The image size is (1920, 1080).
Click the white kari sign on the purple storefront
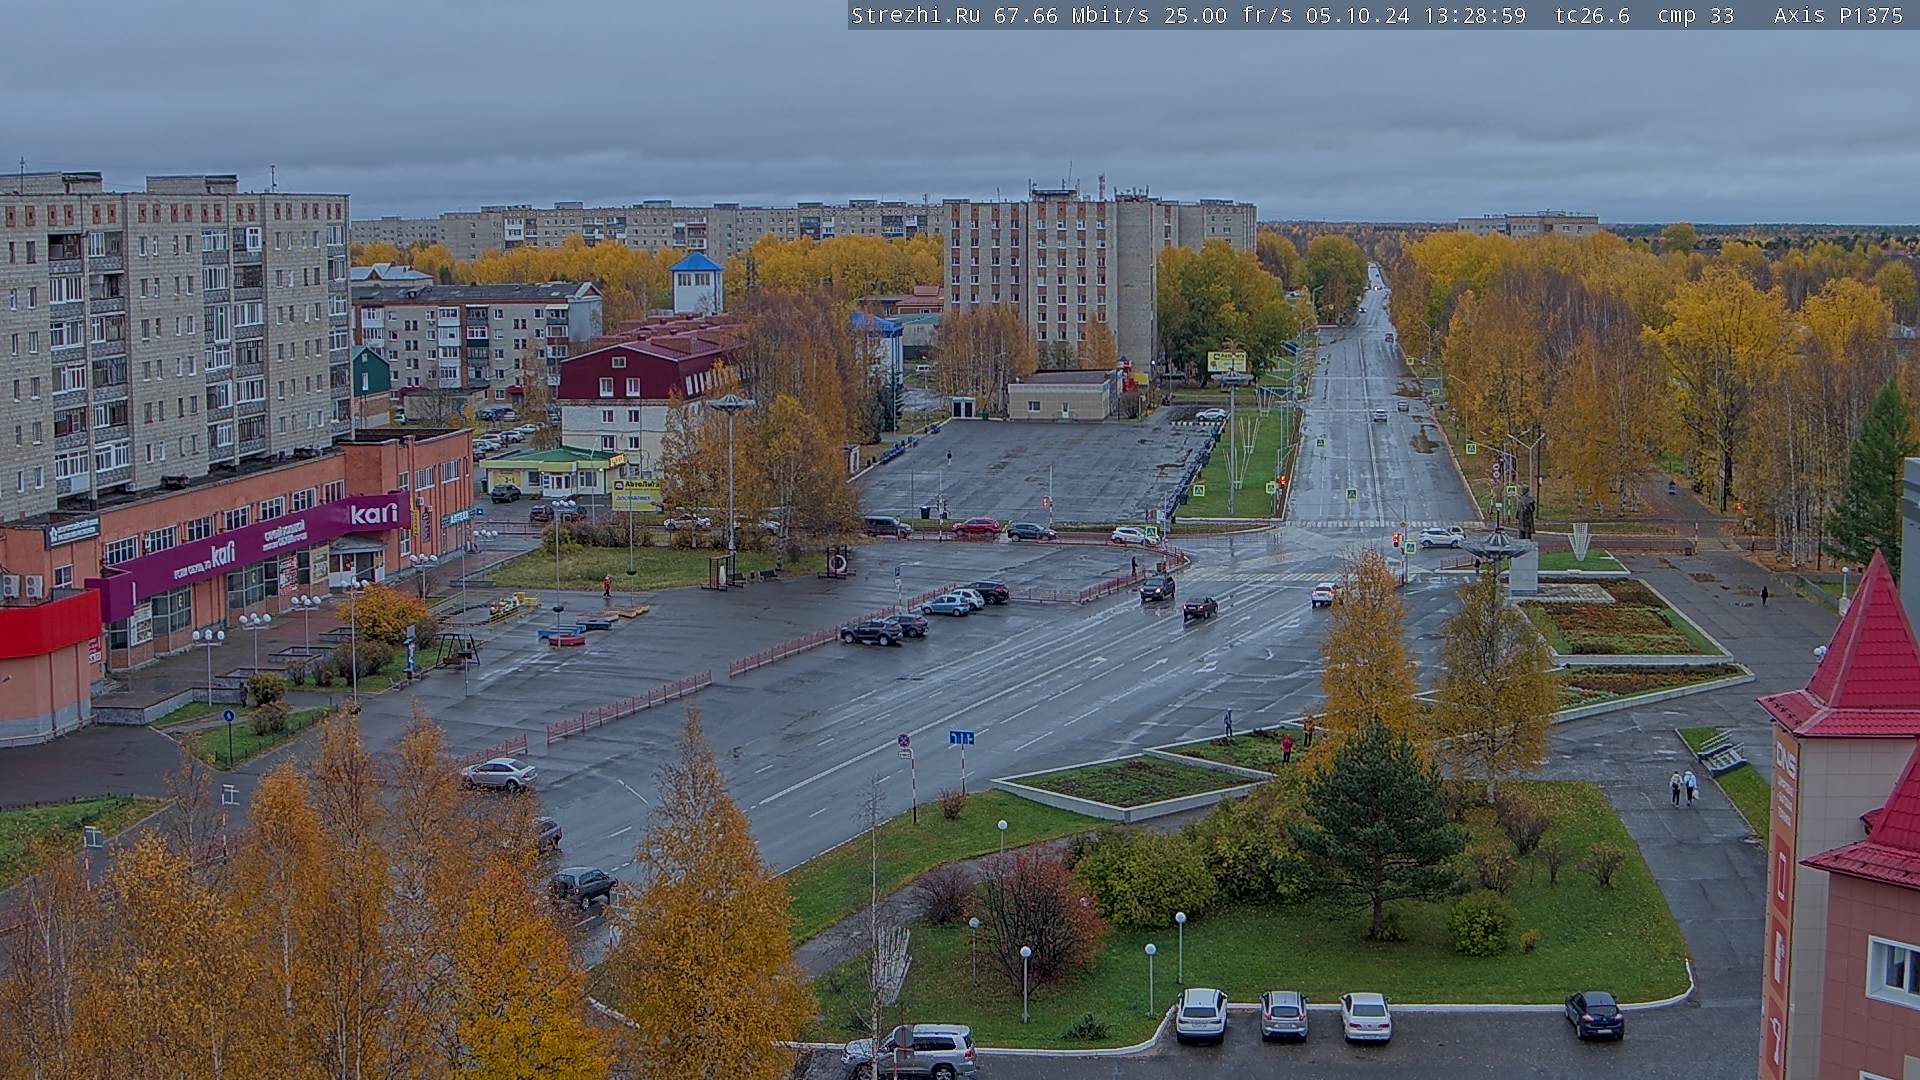click(374, 513)
